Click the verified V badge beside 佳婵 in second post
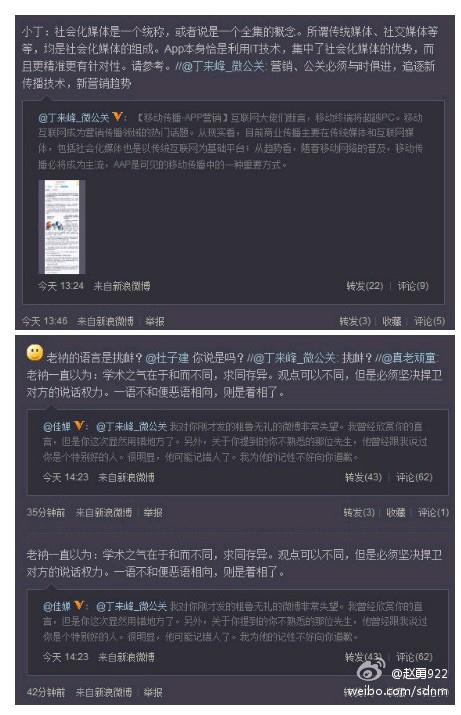Screen dimensions: 461x715 [79, 425]
